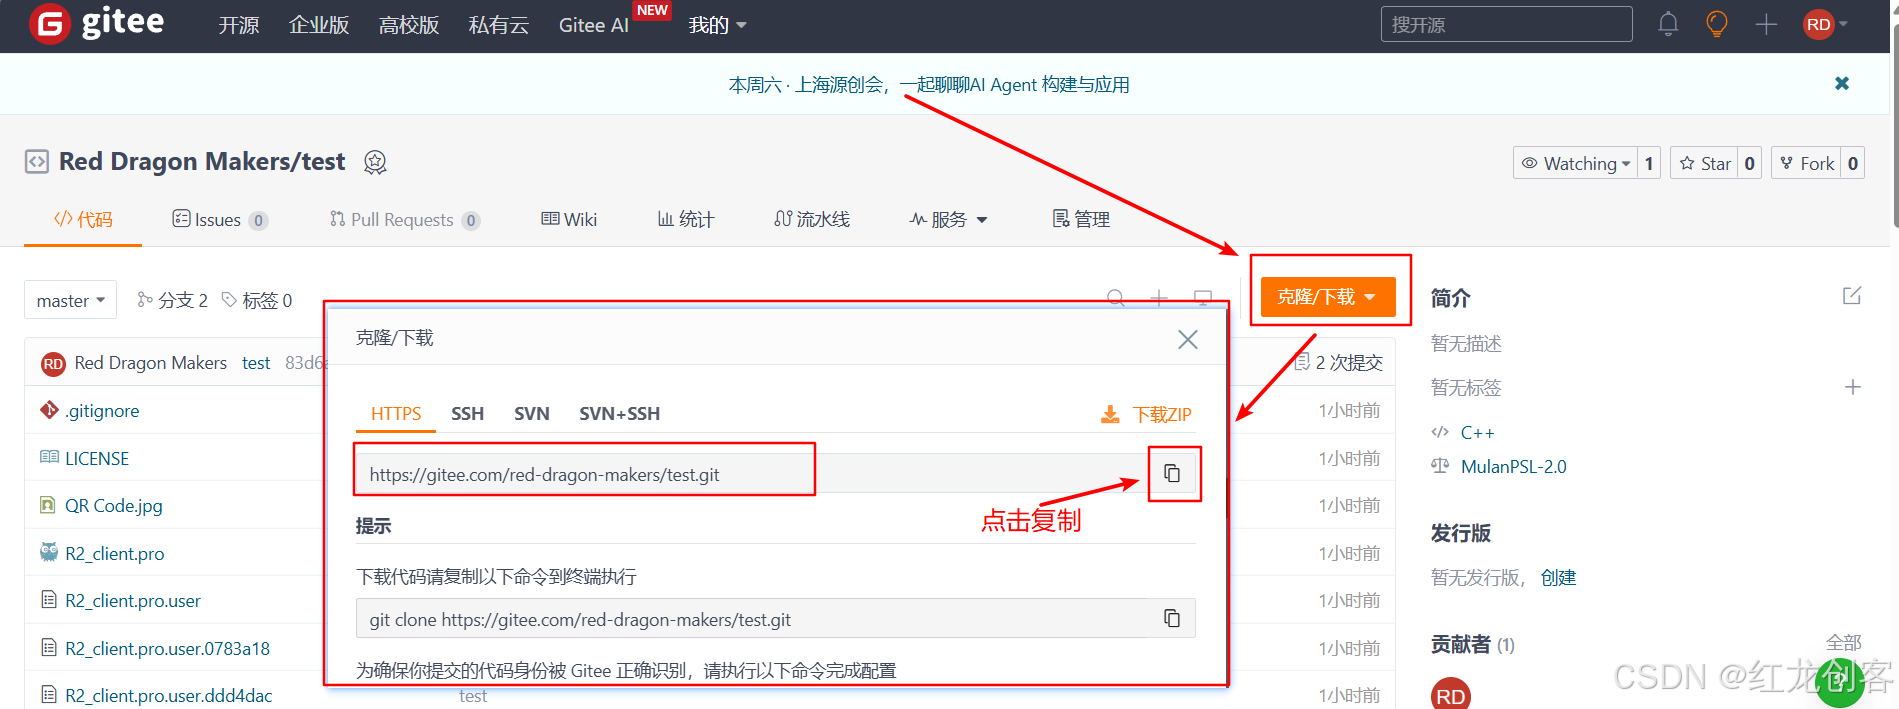
Task: Click the 下载ZIP download link
Action: coord(1146,414)
